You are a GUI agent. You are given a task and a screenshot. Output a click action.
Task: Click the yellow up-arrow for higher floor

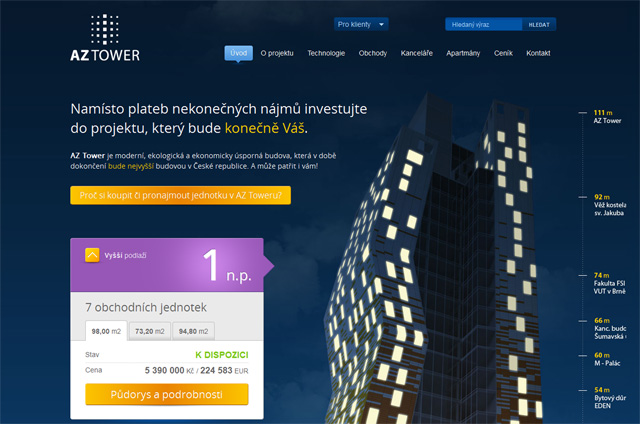pos(92,255)
